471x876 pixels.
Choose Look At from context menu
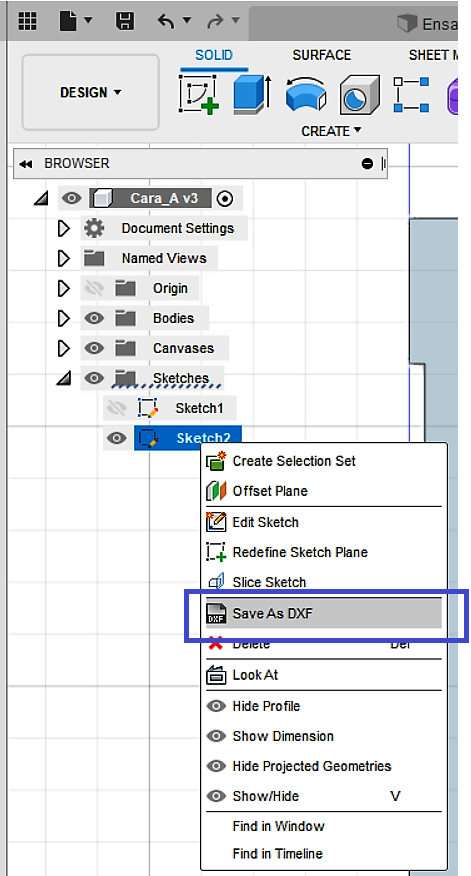[323, 675]
